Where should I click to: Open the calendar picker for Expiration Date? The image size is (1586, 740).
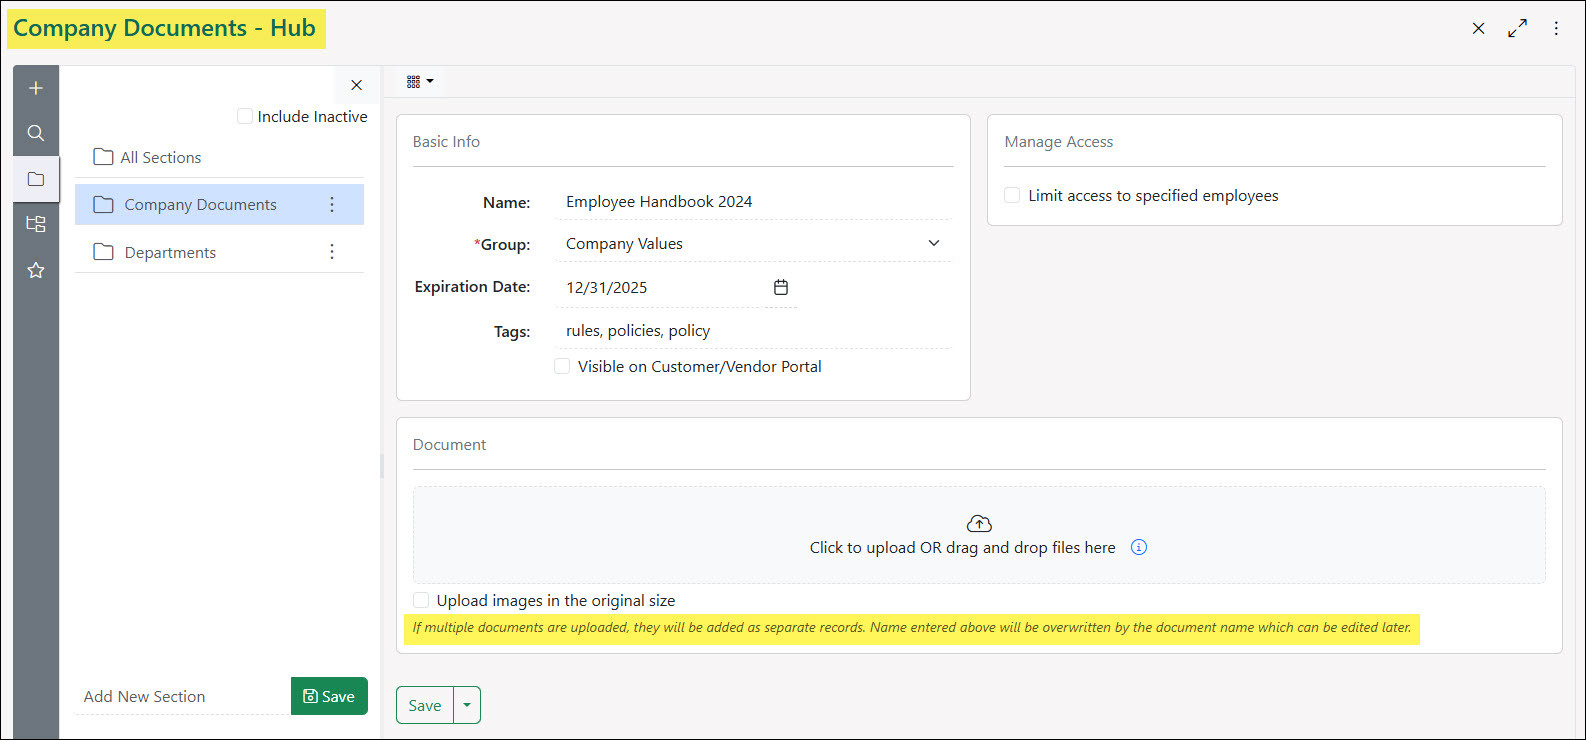[x=781, y=287]
